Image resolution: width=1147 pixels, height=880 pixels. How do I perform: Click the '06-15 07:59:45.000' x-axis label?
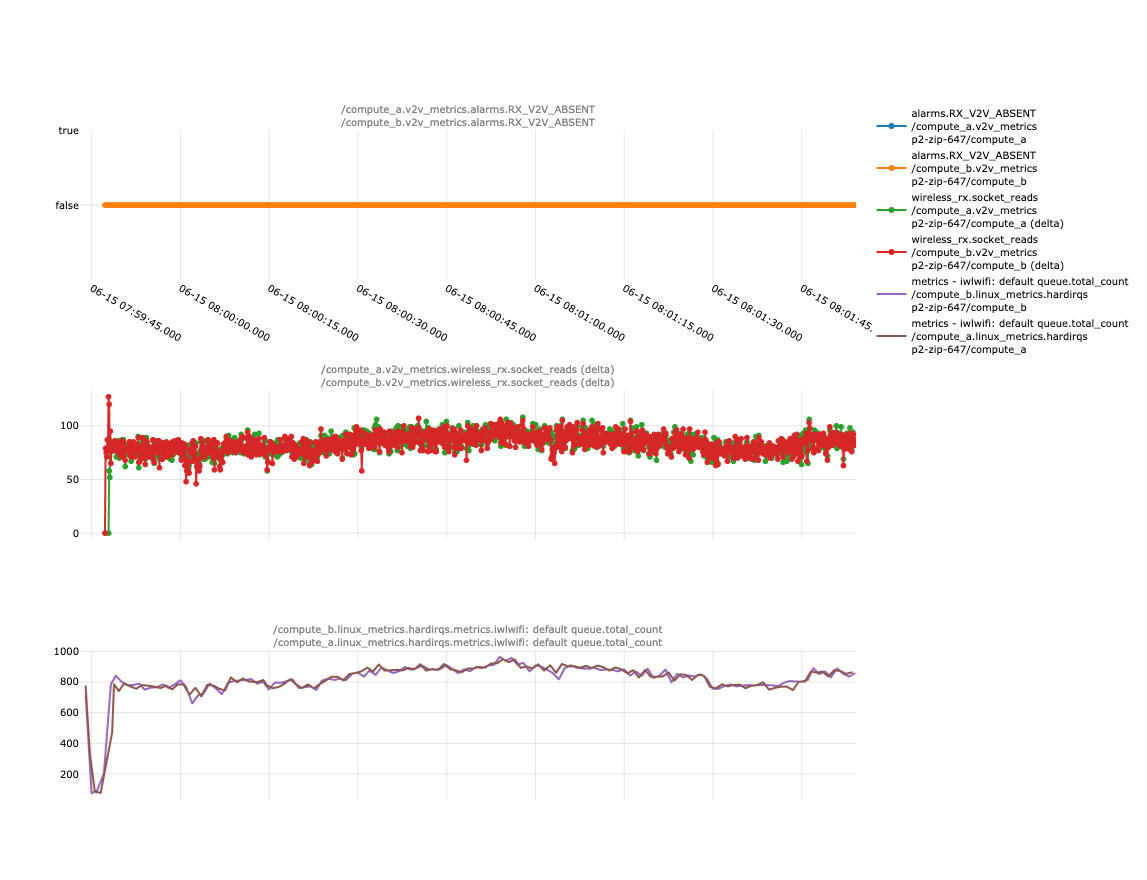pyautogui.click(x=135, y=313)
